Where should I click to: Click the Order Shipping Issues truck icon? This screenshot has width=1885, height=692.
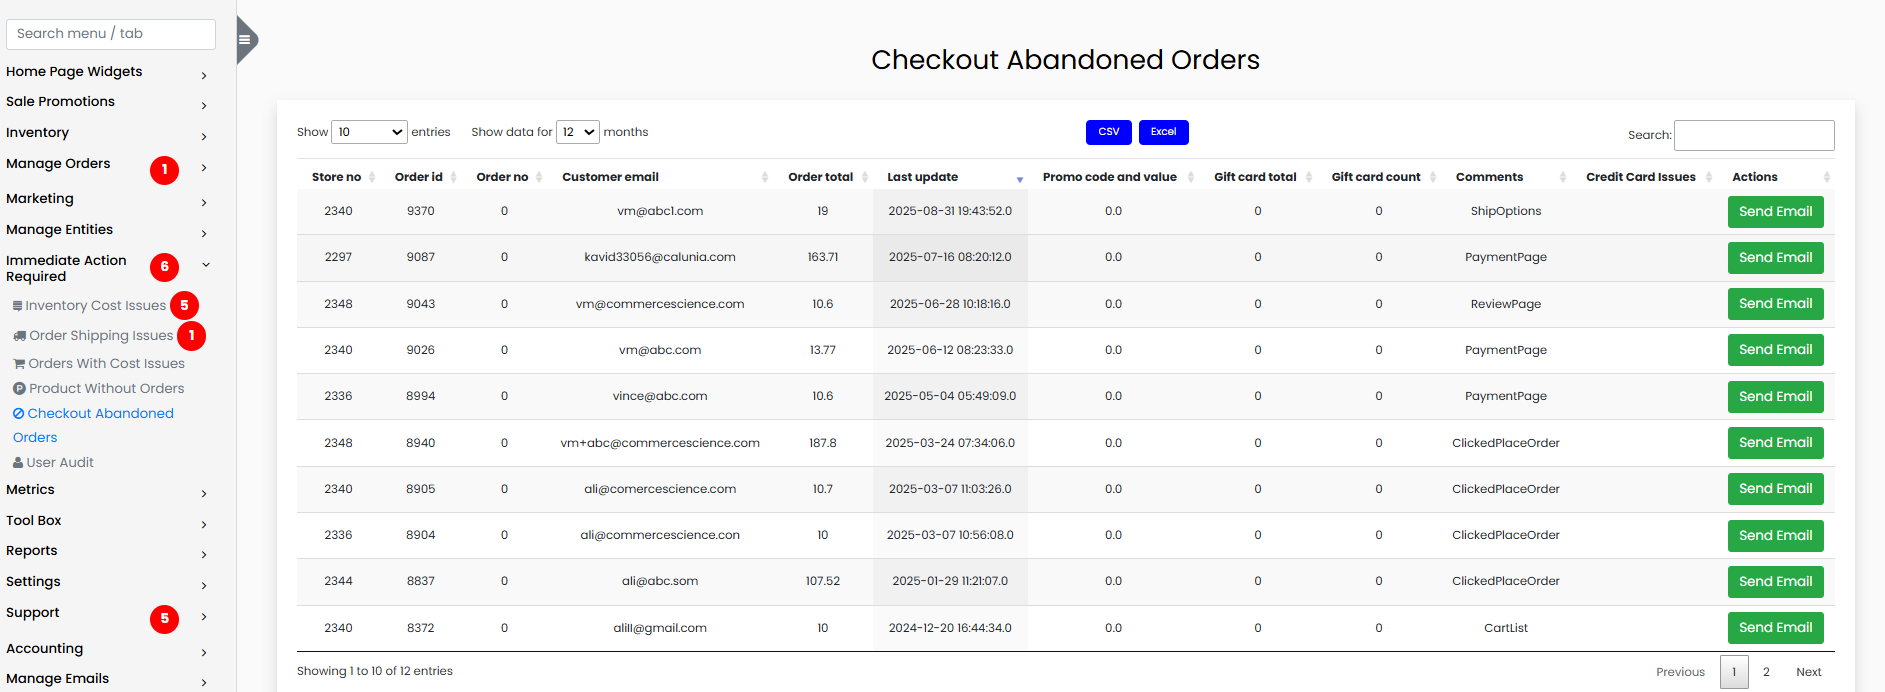click(x=19, y=336)
